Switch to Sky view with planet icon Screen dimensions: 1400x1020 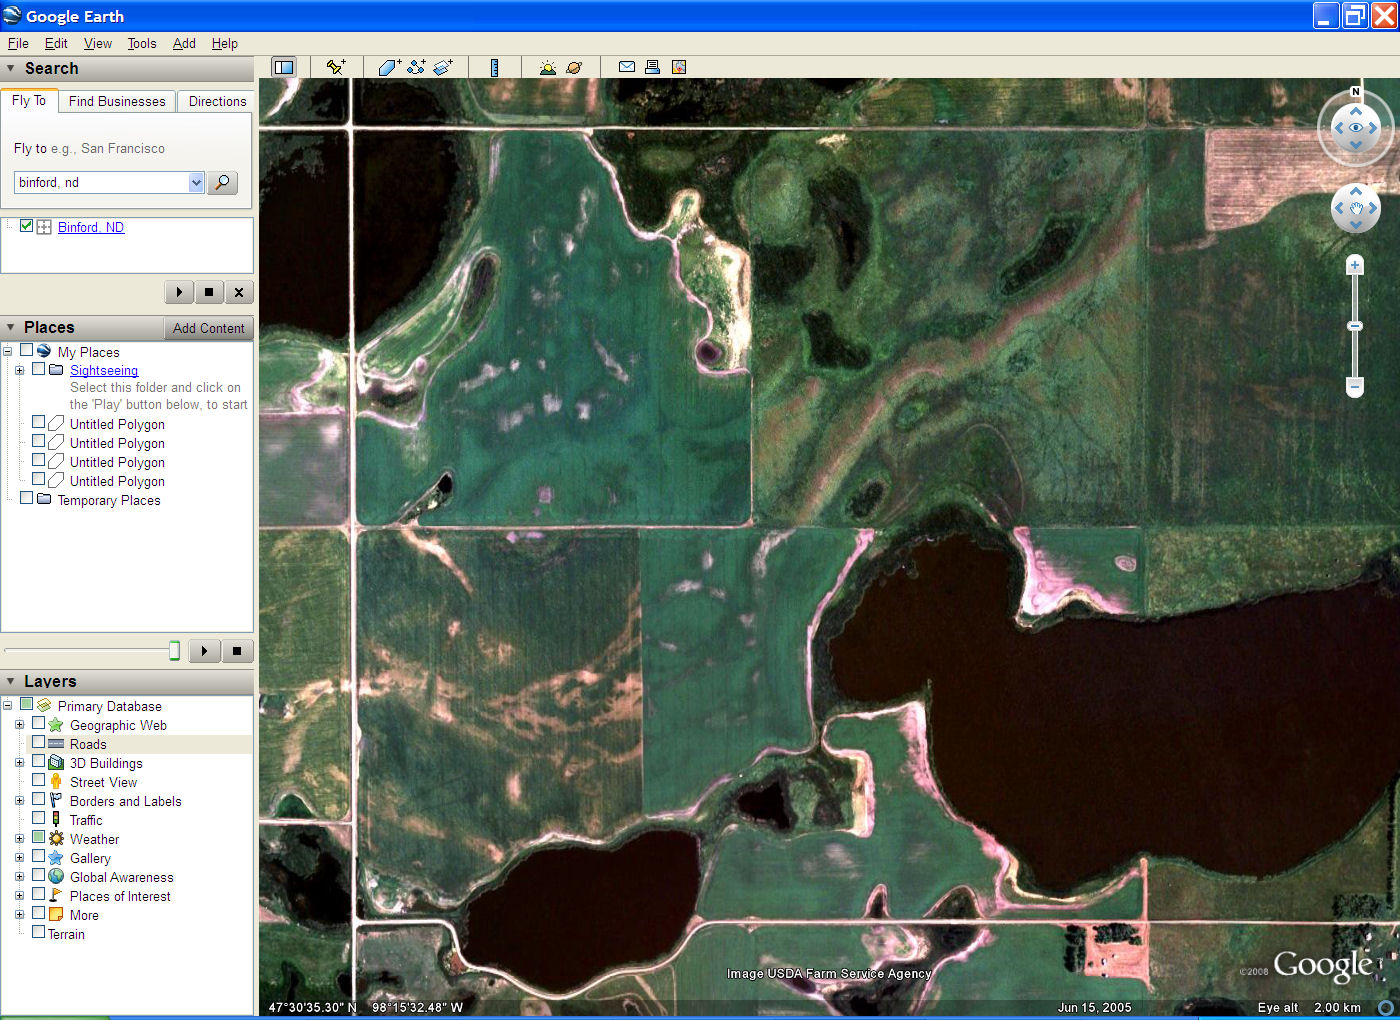574,67
